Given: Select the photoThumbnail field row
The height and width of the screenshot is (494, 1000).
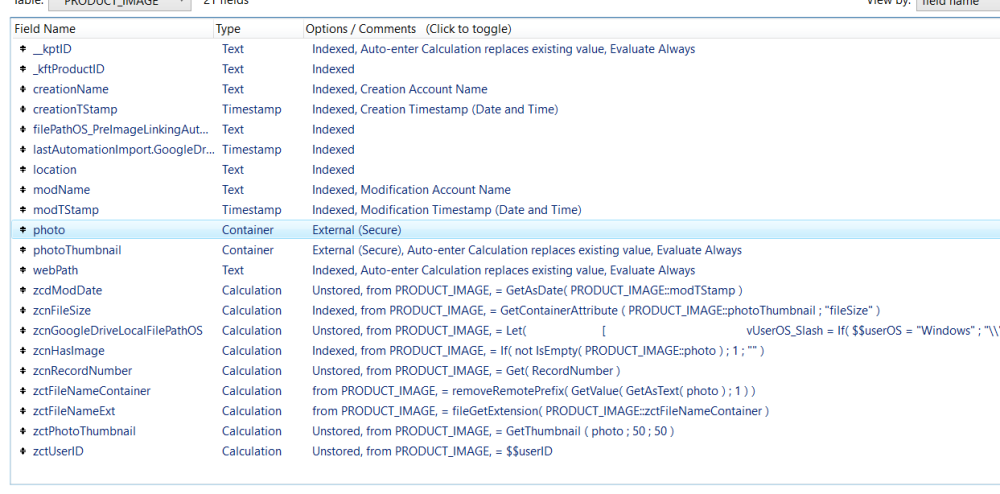Looking at the screenshot, I should (77, 250).
